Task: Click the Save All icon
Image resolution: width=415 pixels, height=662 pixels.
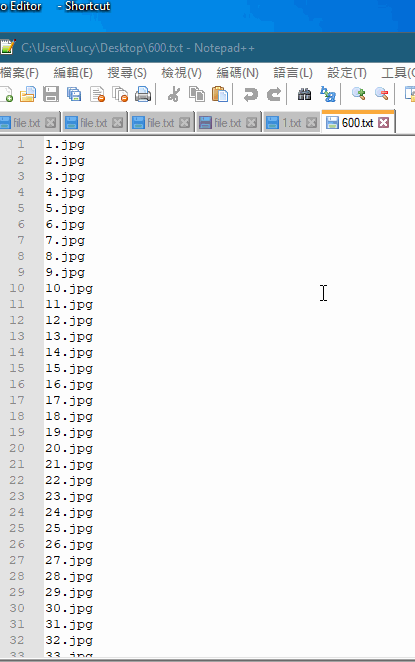Action: pos(74,94)
